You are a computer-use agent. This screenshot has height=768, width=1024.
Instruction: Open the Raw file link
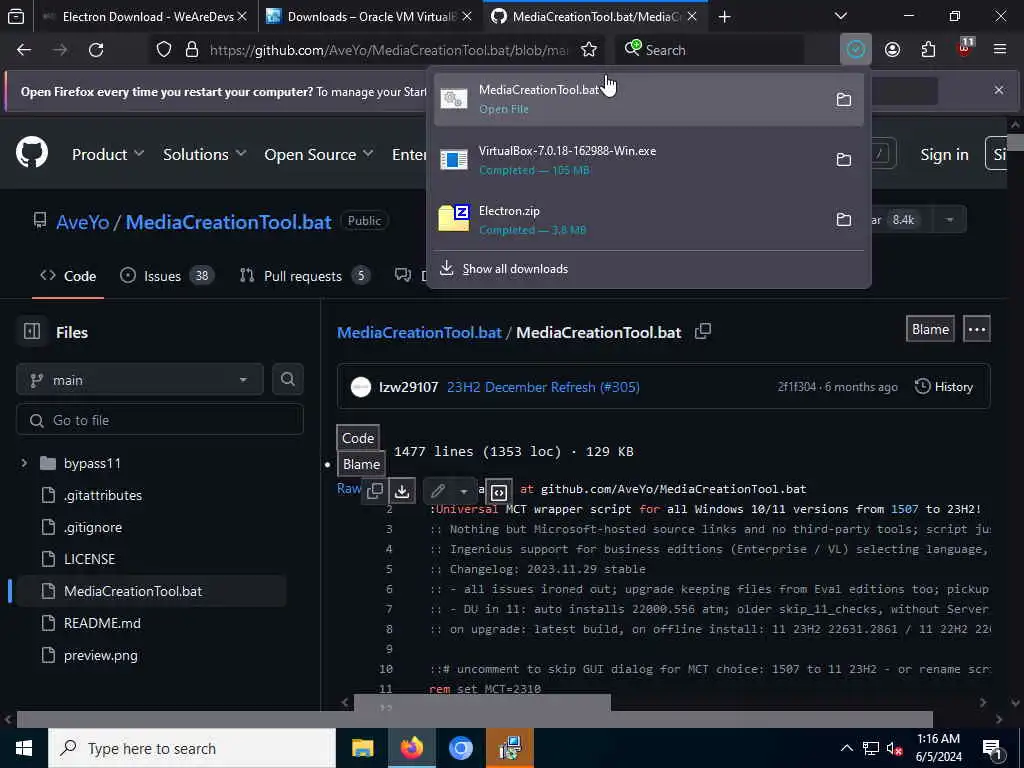349,488
